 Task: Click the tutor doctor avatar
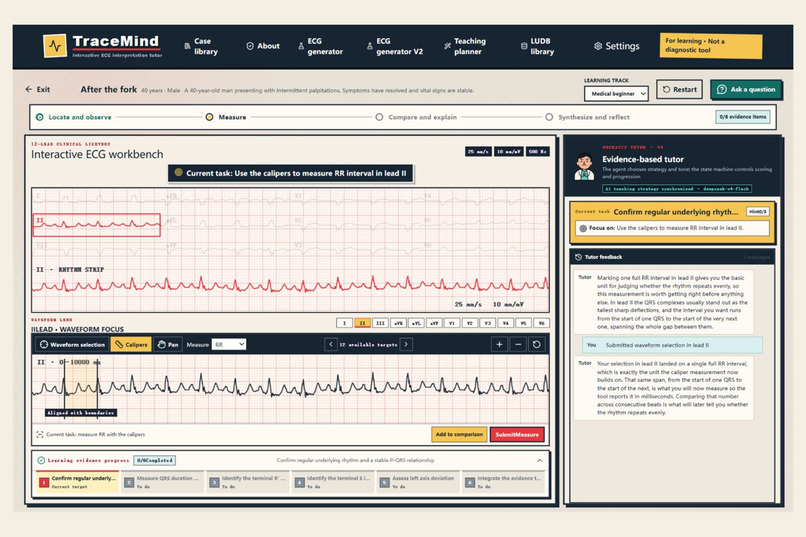(584, 166)
